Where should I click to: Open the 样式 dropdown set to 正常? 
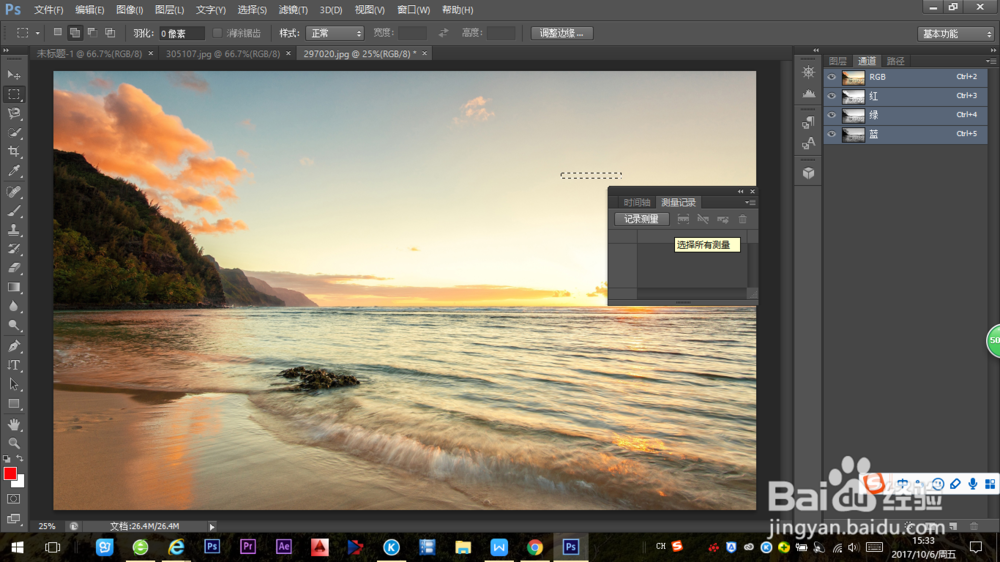335,33
